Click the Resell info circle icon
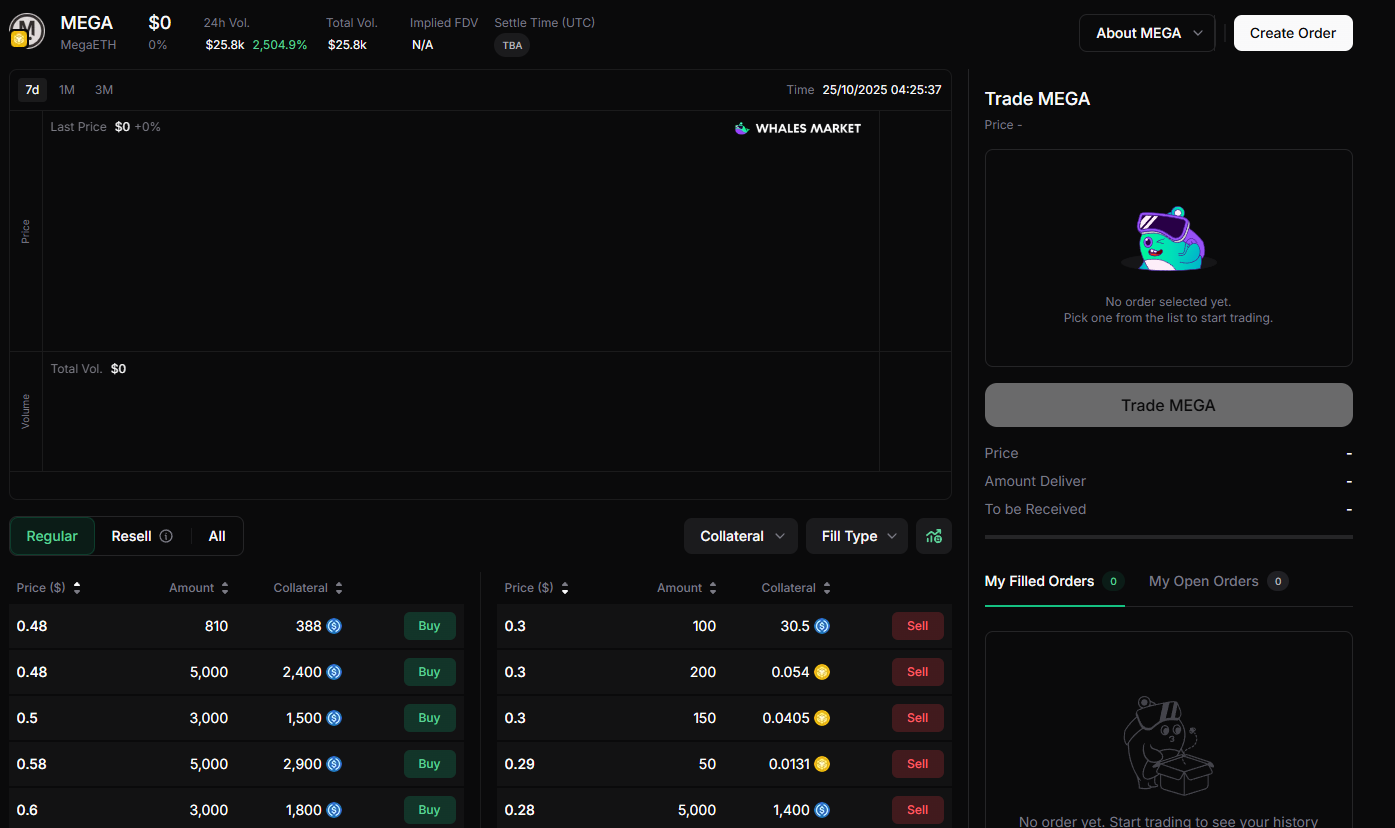The height and width of the screenshot is (828, 1395). coord(166,536)
